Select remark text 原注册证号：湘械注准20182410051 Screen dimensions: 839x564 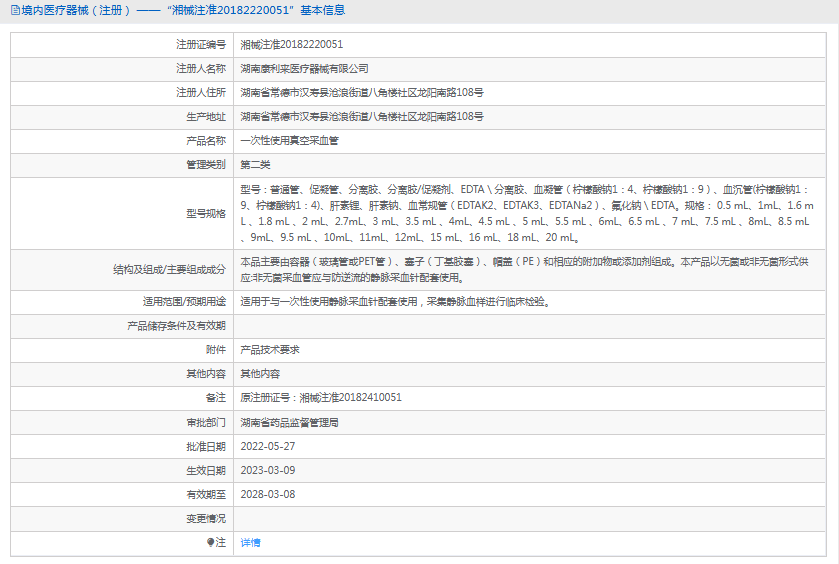point(321,398)
